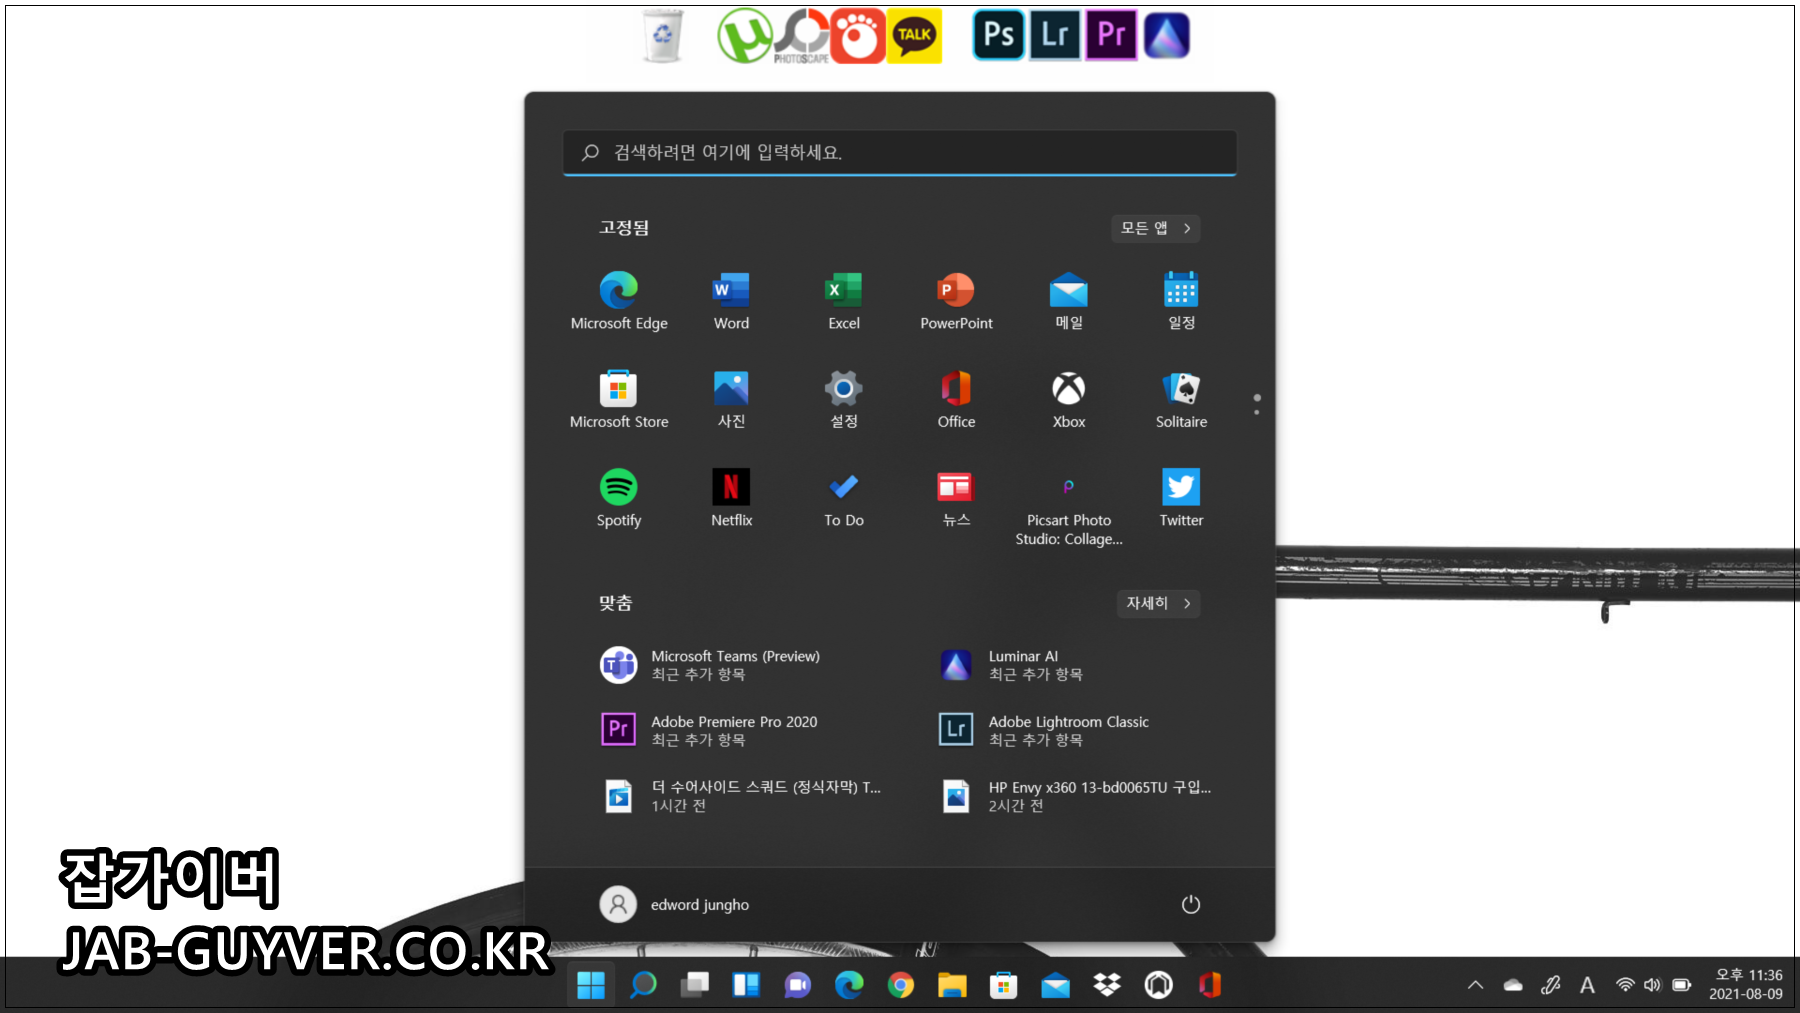Open Dropbox from the taskbar
Viewport: 1800px width, 1013px height.
click(x=1107, y=985)
